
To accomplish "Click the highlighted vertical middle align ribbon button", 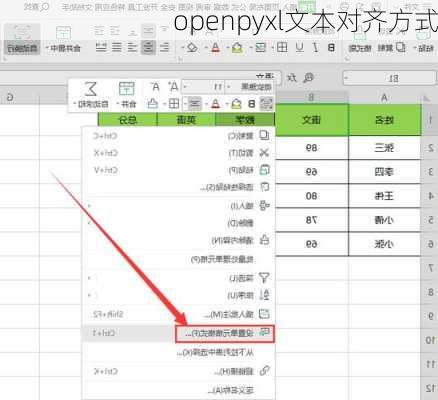I will tap(148, 31).
